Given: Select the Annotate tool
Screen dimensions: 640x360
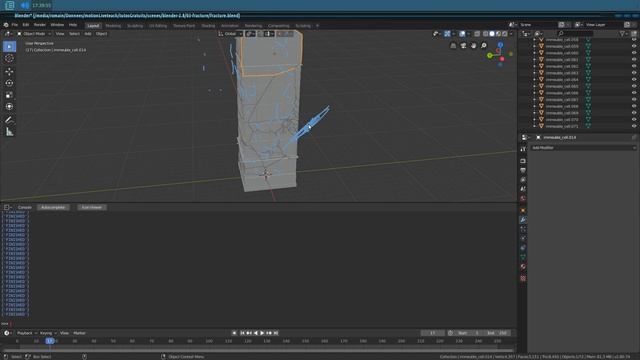Looking at the screenshot, I should pyautogui.click(x=9, y=120).
